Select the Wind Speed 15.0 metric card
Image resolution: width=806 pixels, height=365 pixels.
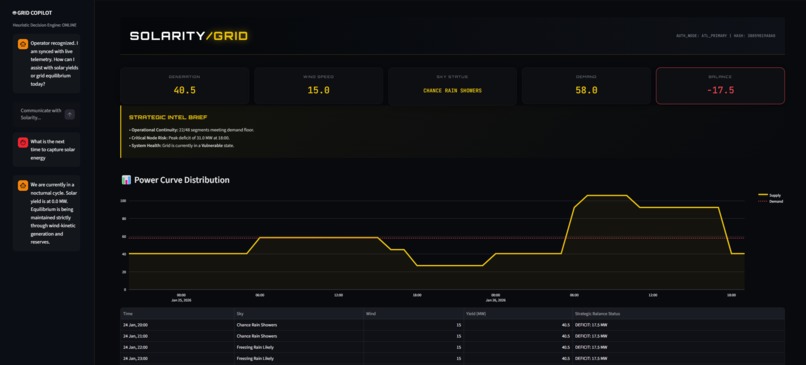click(319, 86)
